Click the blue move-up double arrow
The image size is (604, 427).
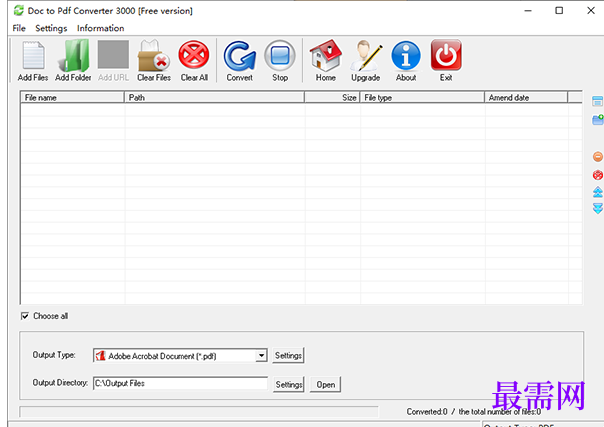pyautogui.click(x=598, y=192)
